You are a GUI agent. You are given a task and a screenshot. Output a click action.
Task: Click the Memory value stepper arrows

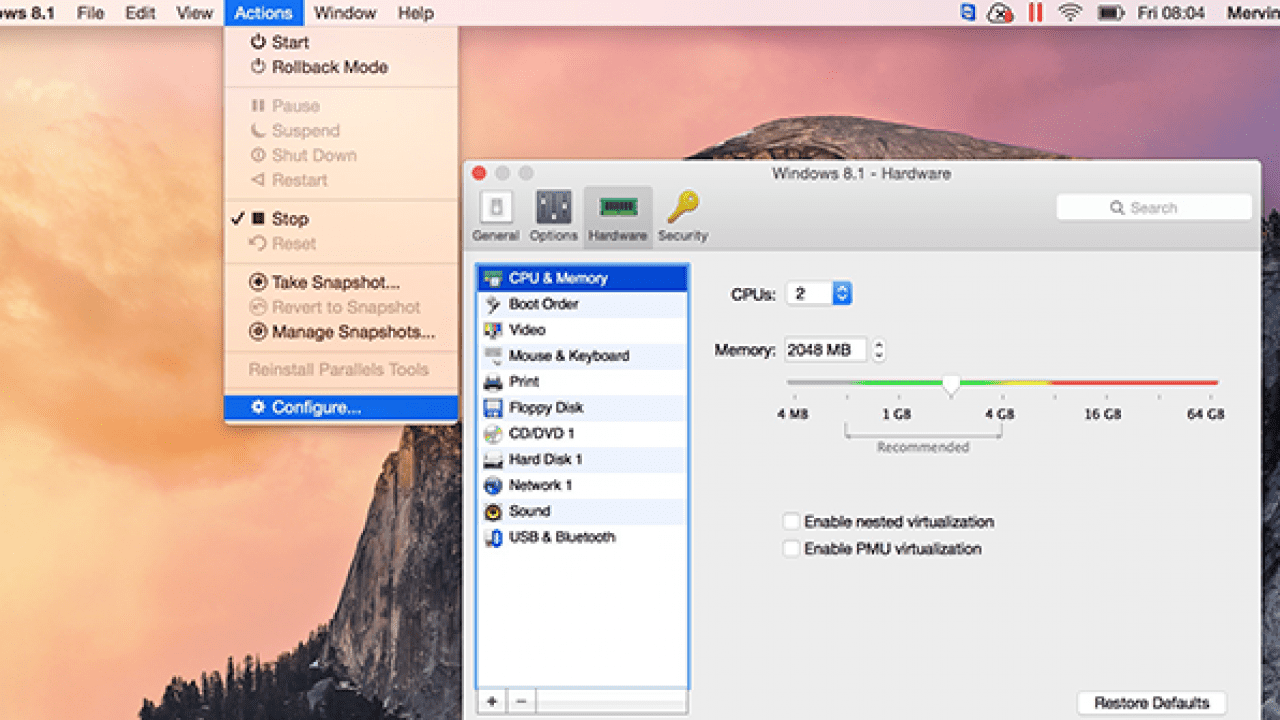coord(878,350)
